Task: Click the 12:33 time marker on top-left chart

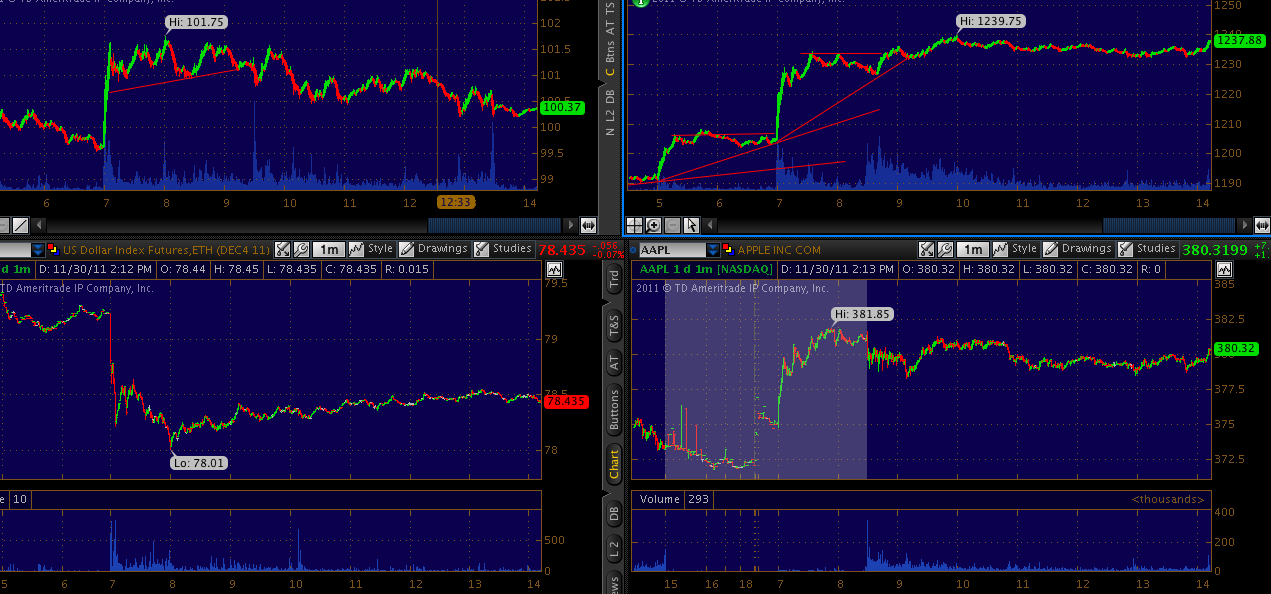Action: [x=455, y=202]
